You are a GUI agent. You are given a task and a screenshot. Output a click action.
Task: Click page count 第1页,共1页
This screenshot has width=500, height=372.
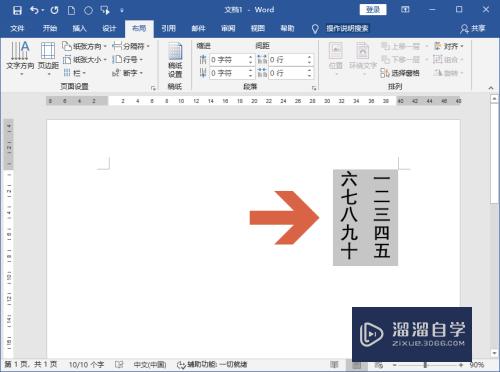click(x=31, y=364)
